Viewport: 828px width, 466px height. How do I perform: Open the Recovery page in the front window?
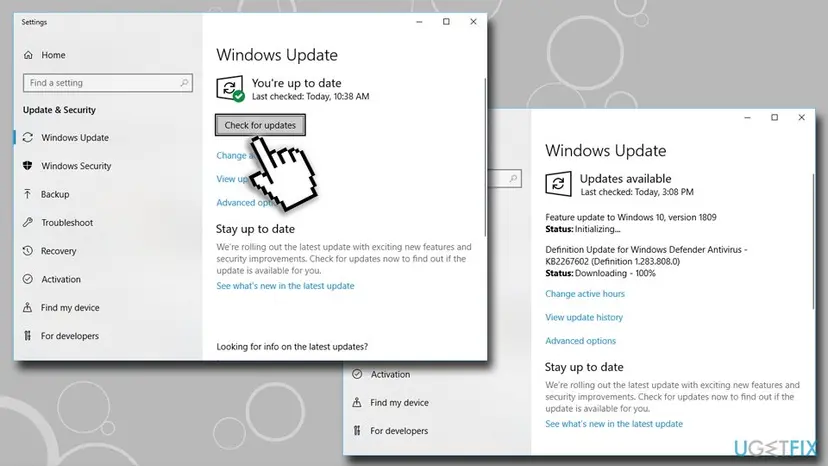[x=59, y=251]
